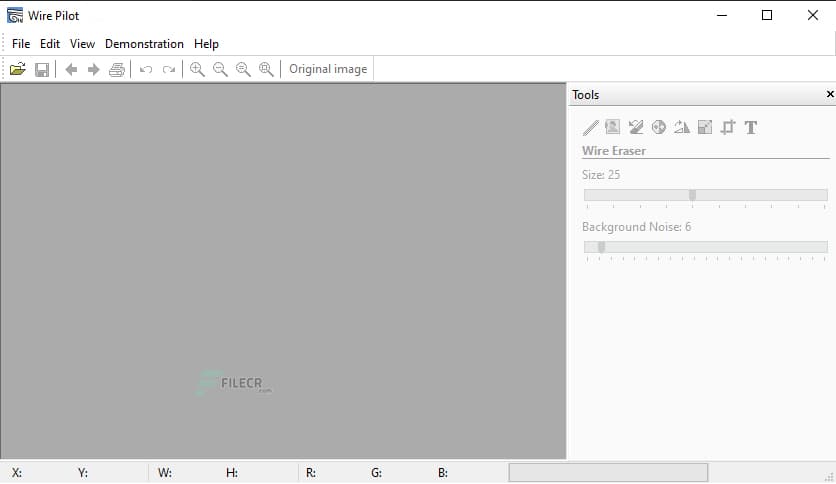836x484 pixels.
Task: Click the 'R:' status bar entry
Action: (x=311, y=473)
